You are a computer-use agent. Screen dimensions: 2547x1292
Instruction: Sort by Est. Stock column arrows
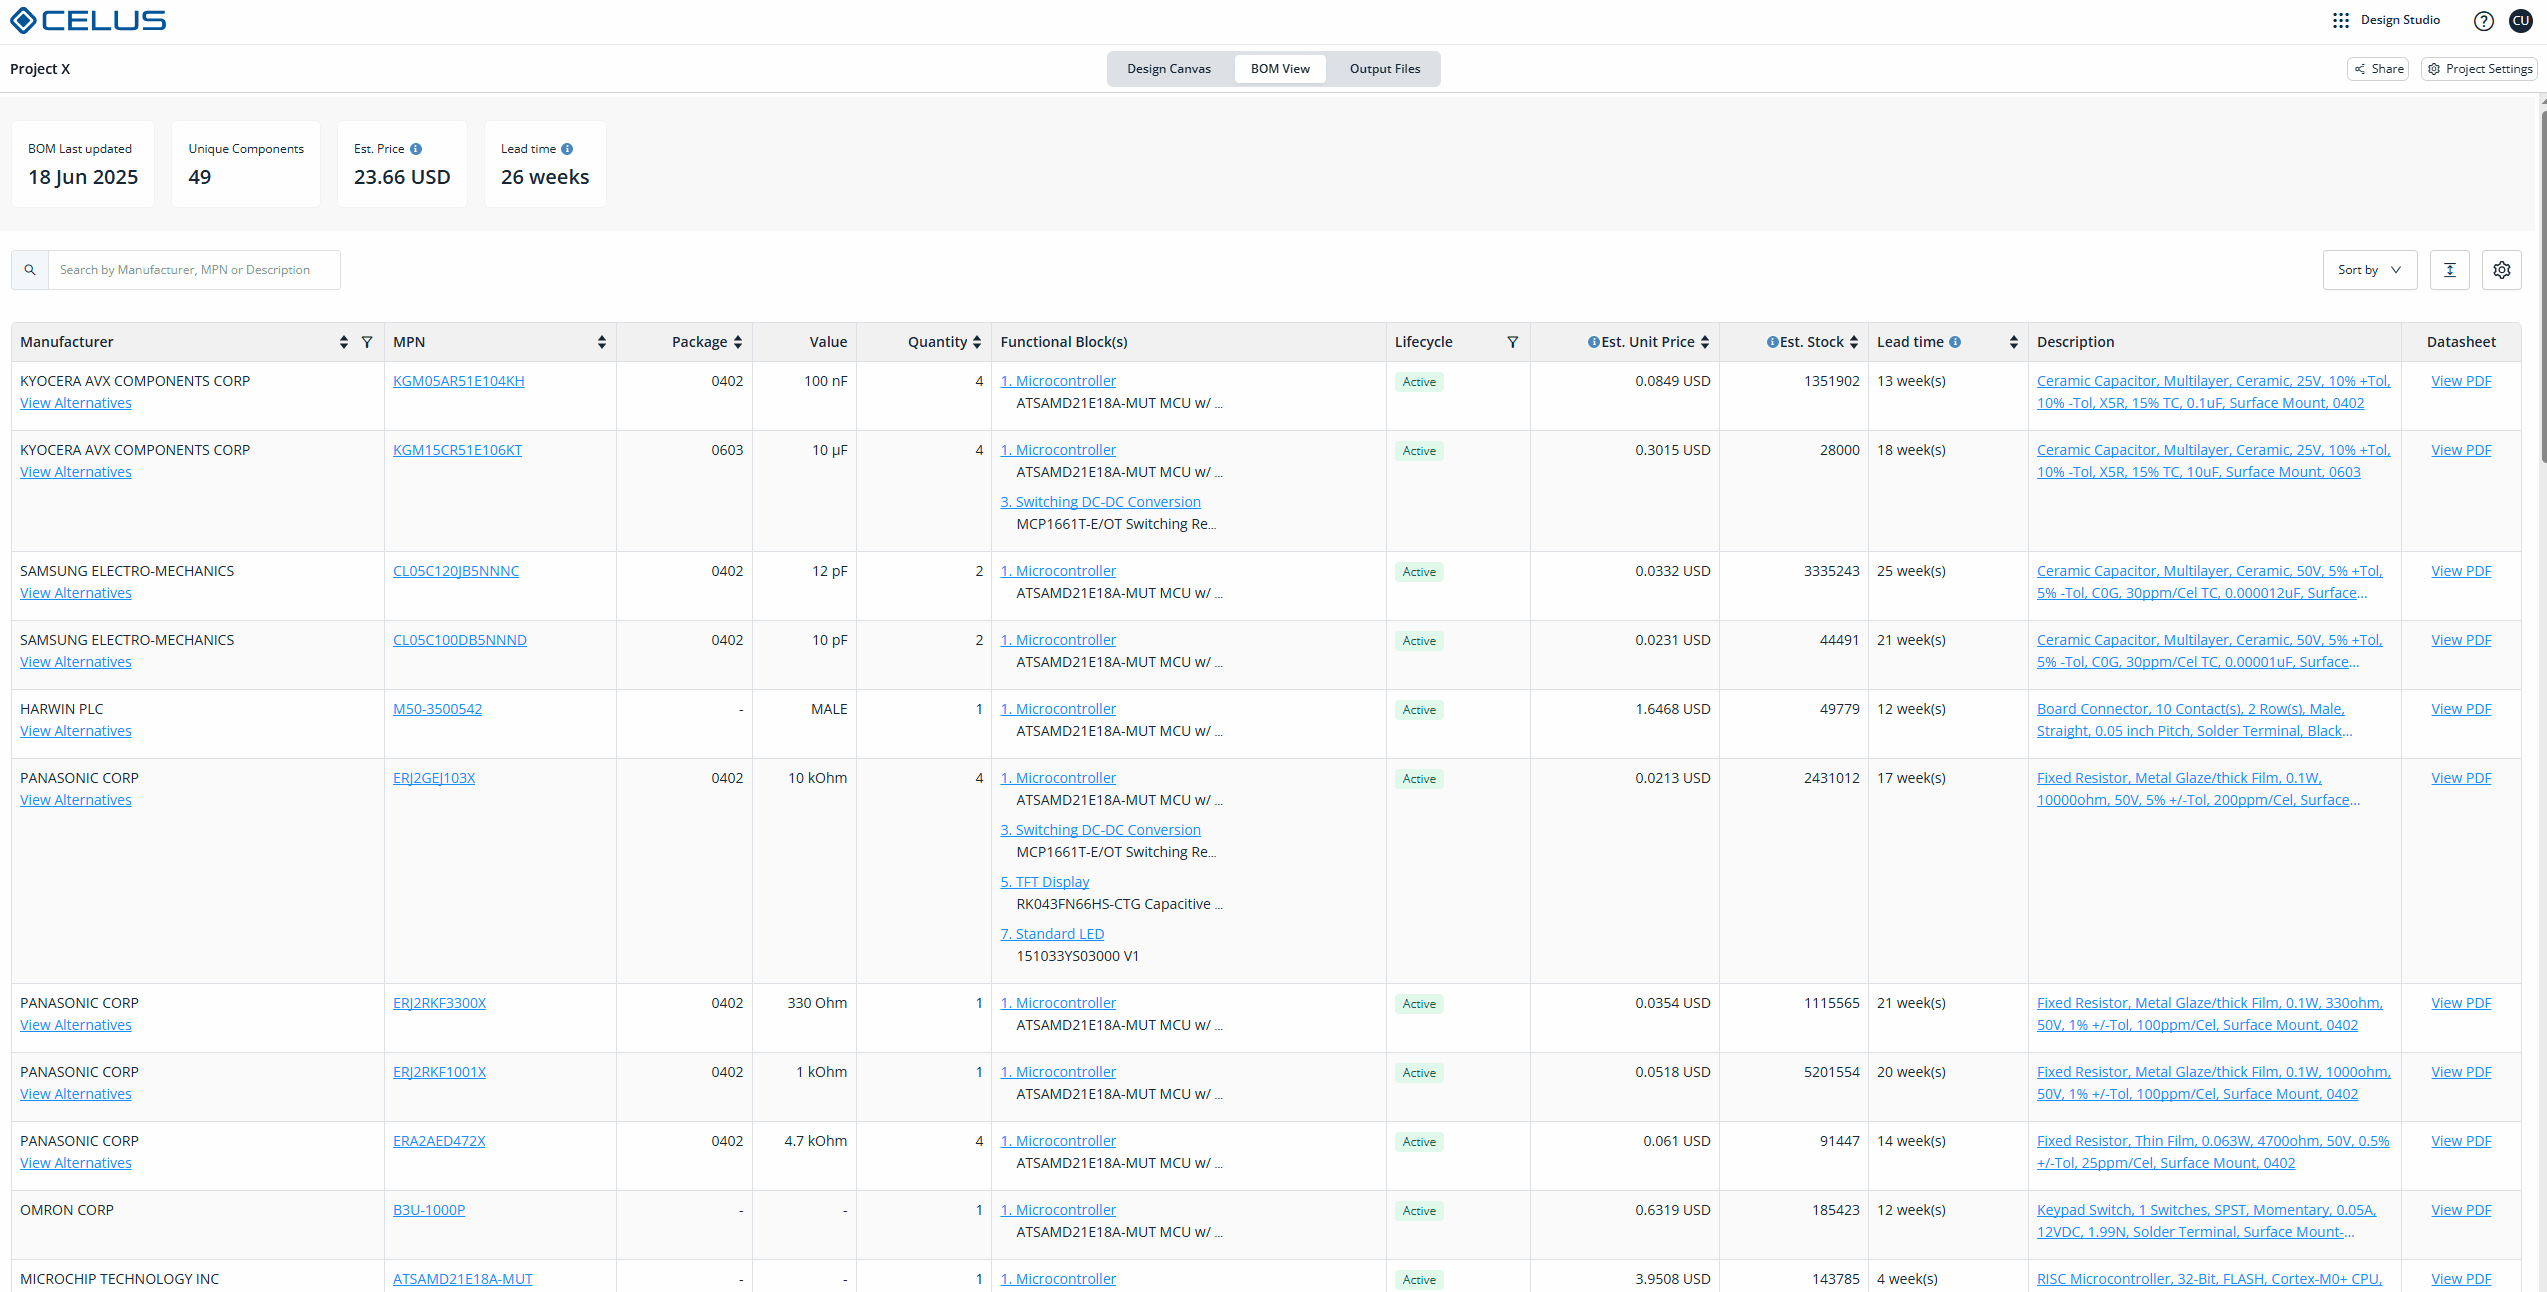pos(1854,342)
